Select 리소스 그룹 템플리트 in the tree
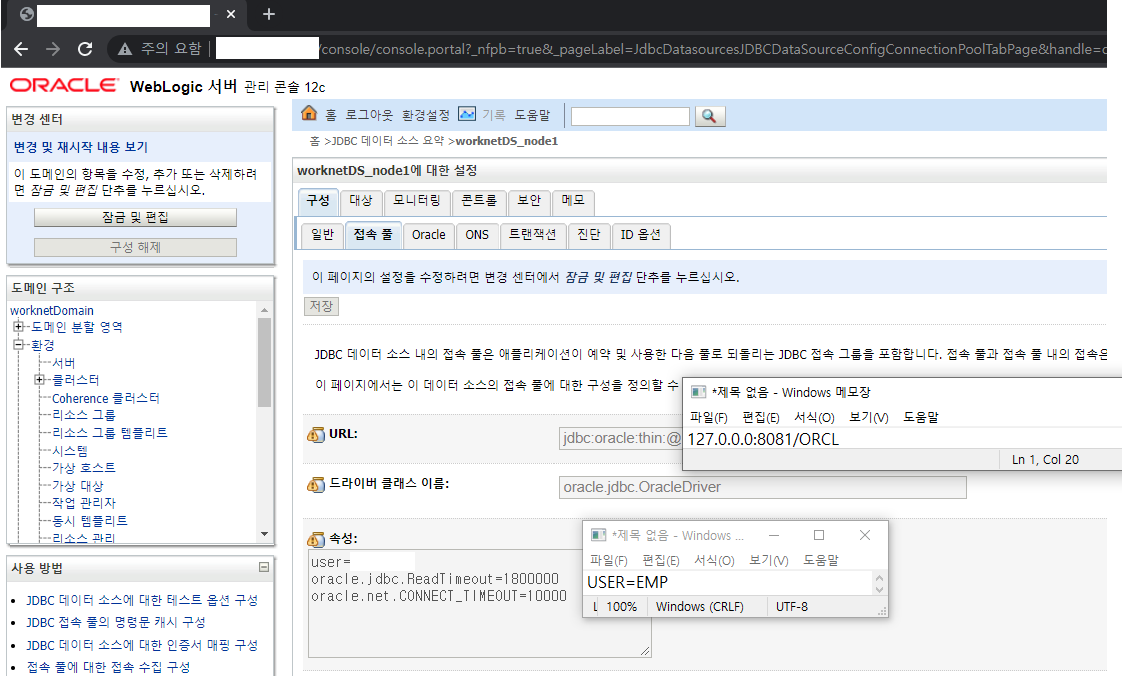This screenshot has height=676, width=1122. point(109,433)
